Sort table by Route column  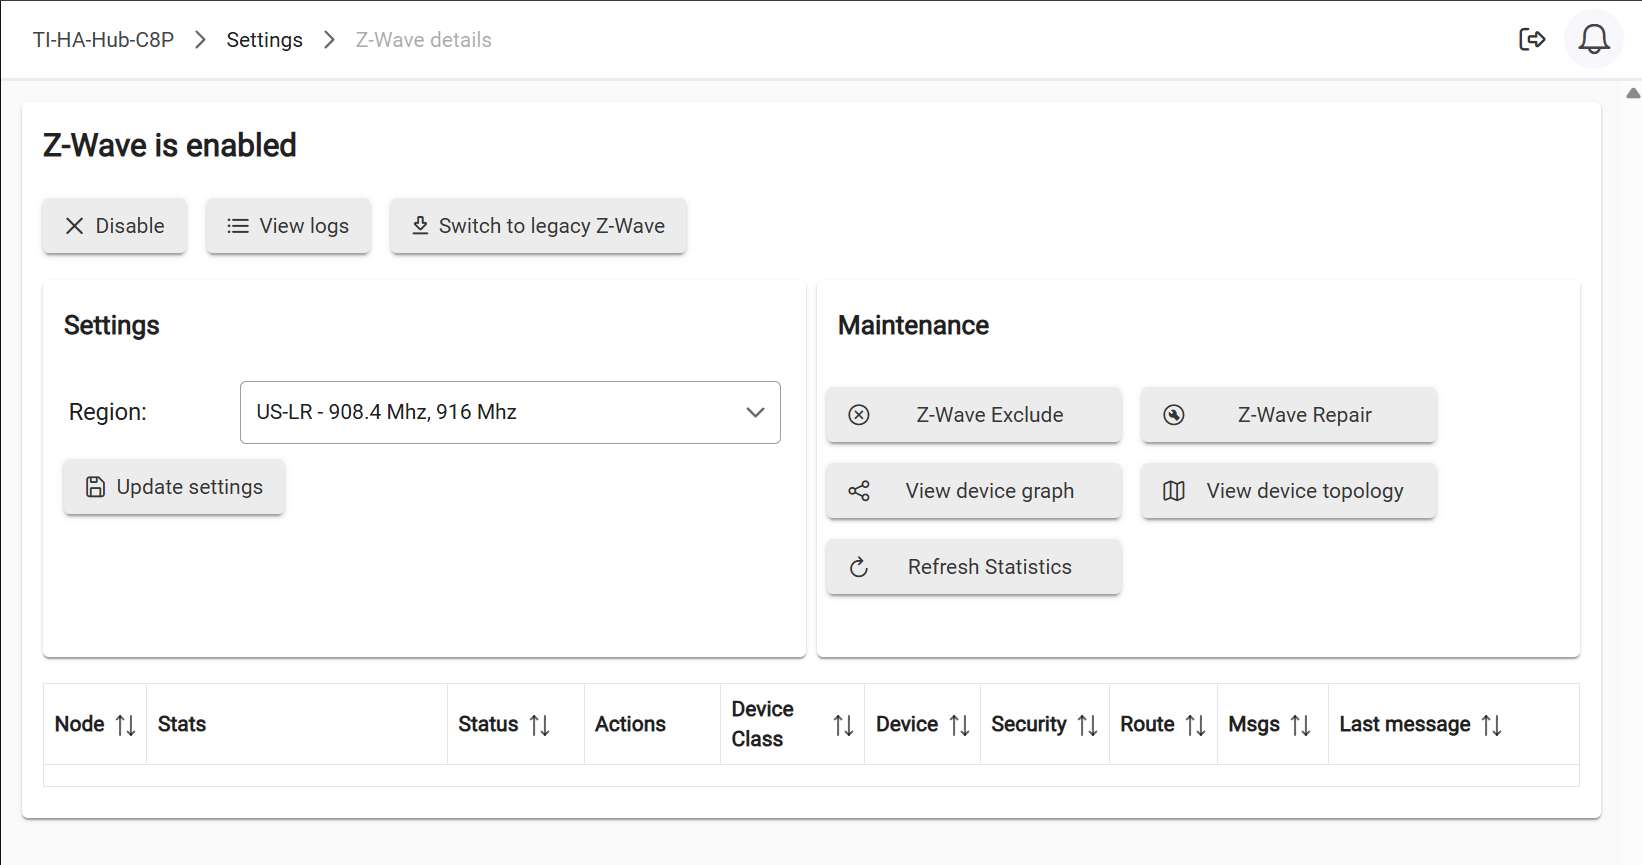click(x=1195, y=725)
